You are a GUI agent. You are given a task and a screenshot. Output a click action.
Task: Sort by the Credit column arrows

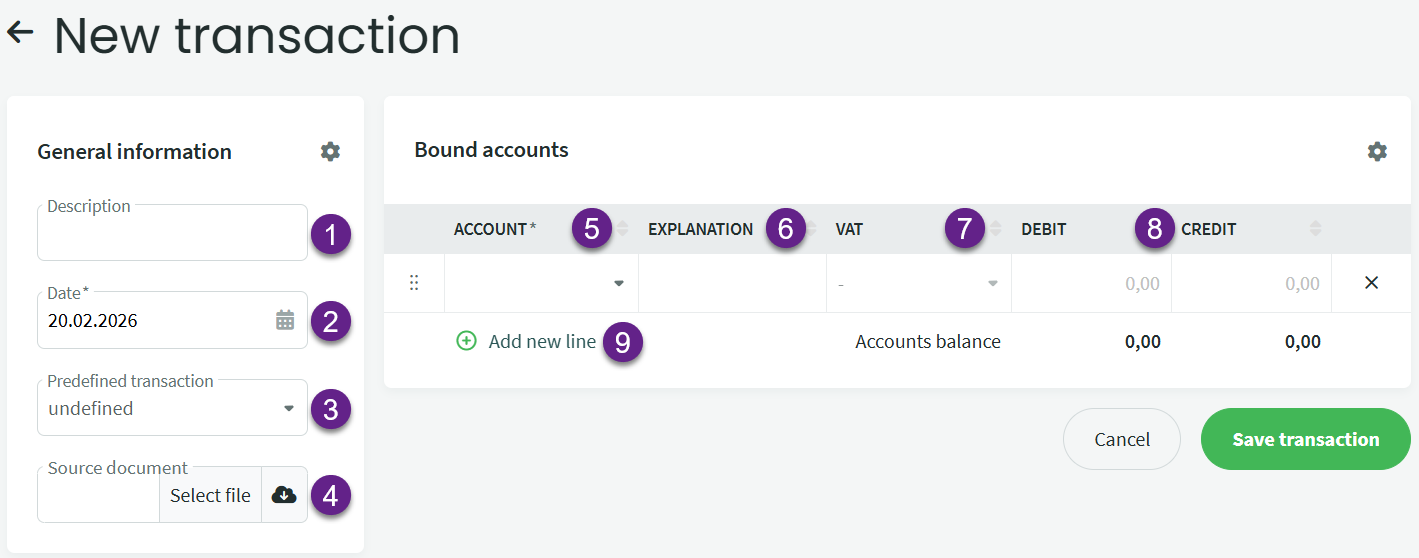coord(1315,229)
